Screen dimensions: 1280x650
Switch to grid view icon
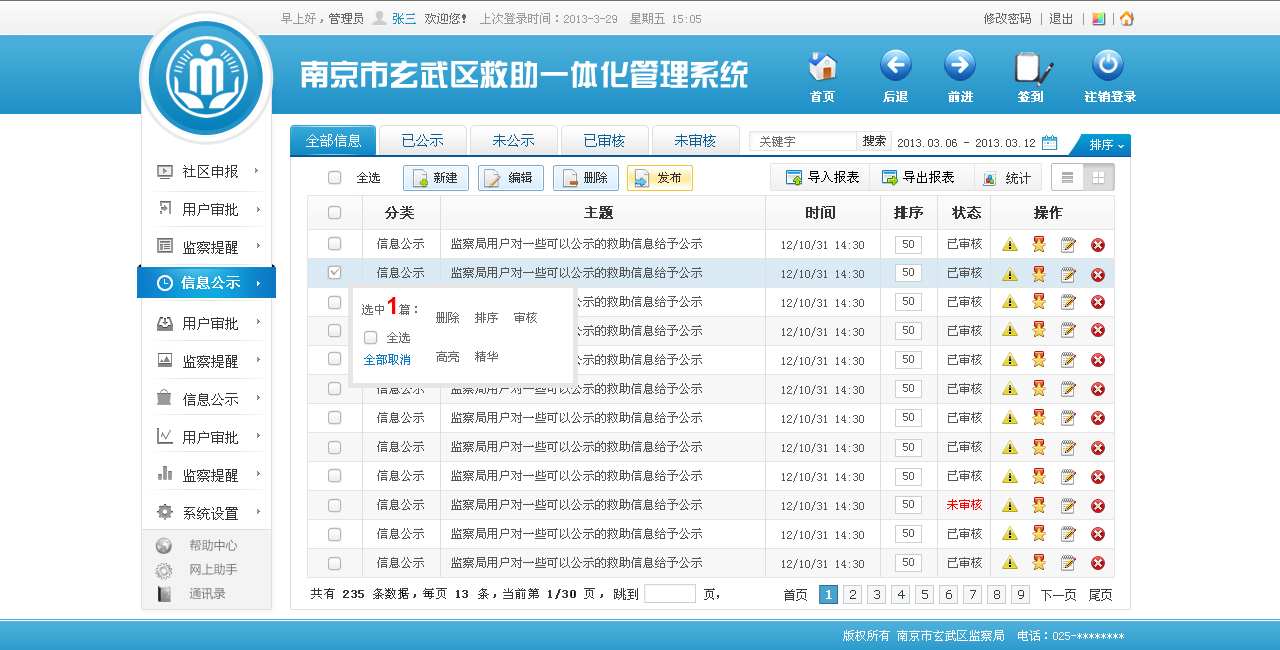click(x=1098, y=177)
